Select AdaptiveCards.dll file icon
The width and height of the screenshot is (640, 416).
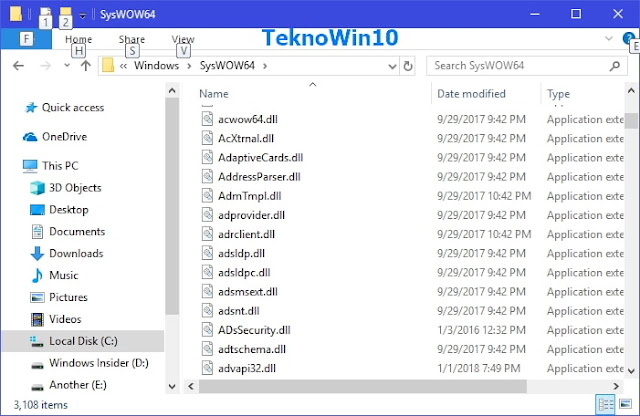(x=207, y=158)
